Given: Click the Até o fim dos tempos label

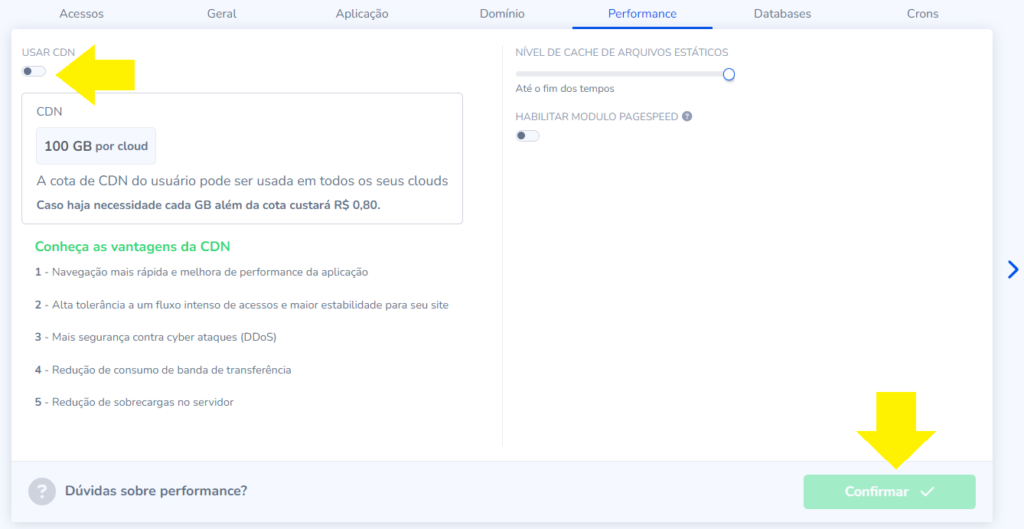Looking at the screenshot, I should coord(564,89).
